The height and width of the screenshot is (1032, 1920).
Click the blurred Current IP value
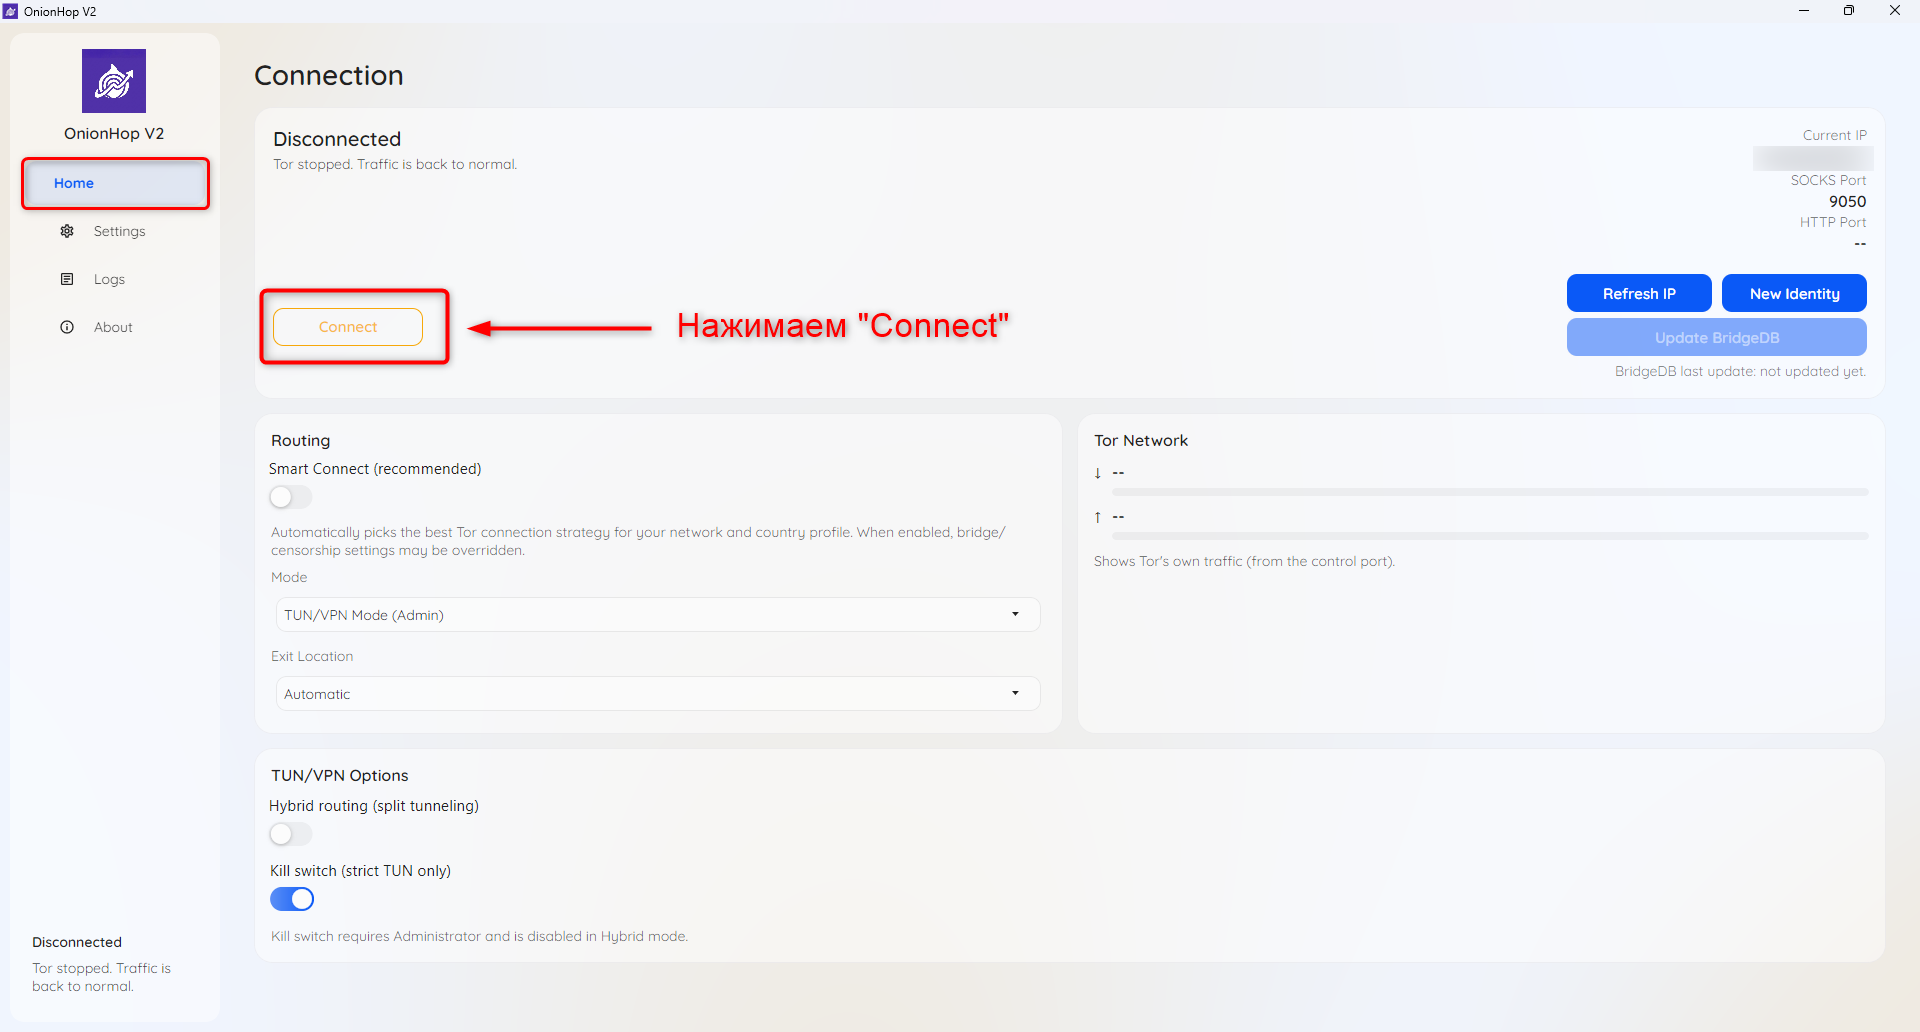1812,158
